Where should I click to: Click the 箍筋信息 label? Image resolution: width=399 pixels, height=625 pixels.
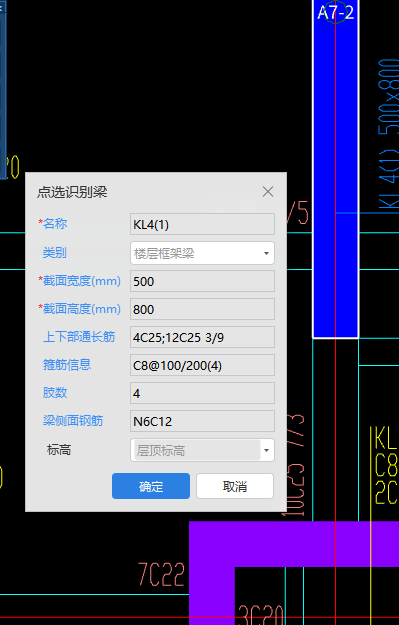point(67,365)
